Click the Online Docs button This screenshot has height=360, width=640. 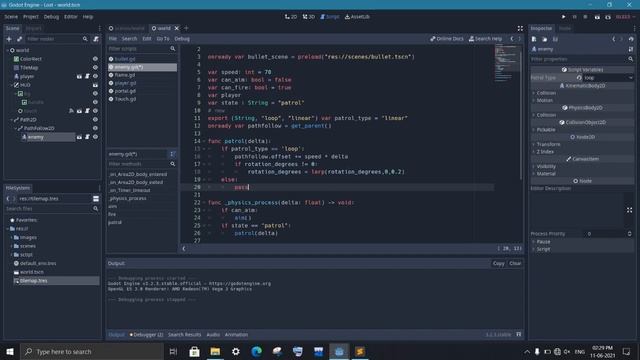click(x=447, y=39)
